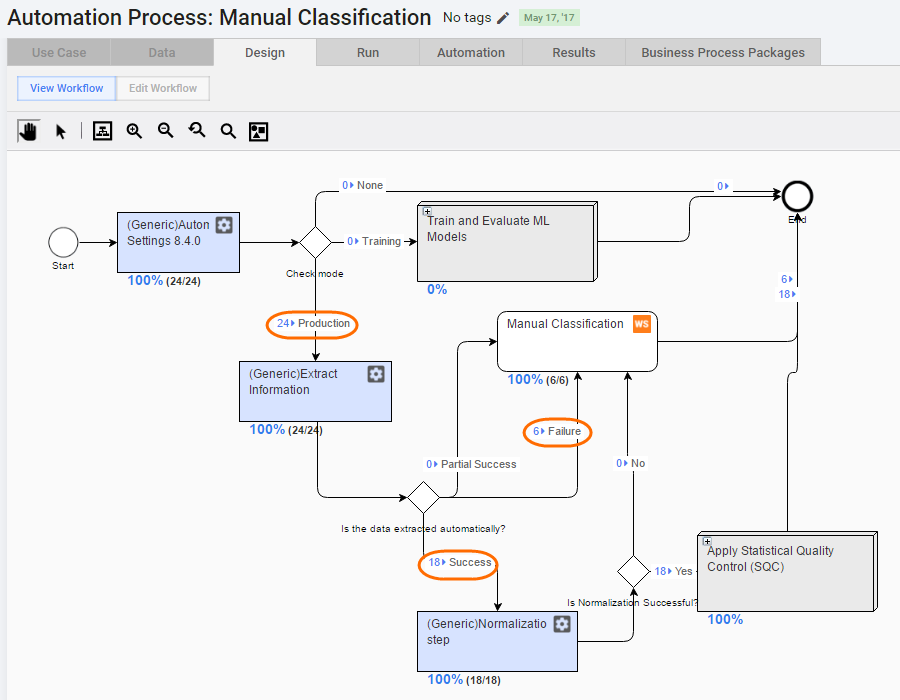The width and height of the screenshot is (900, 700).
Task: Select the Design tab
Action: 265,52
